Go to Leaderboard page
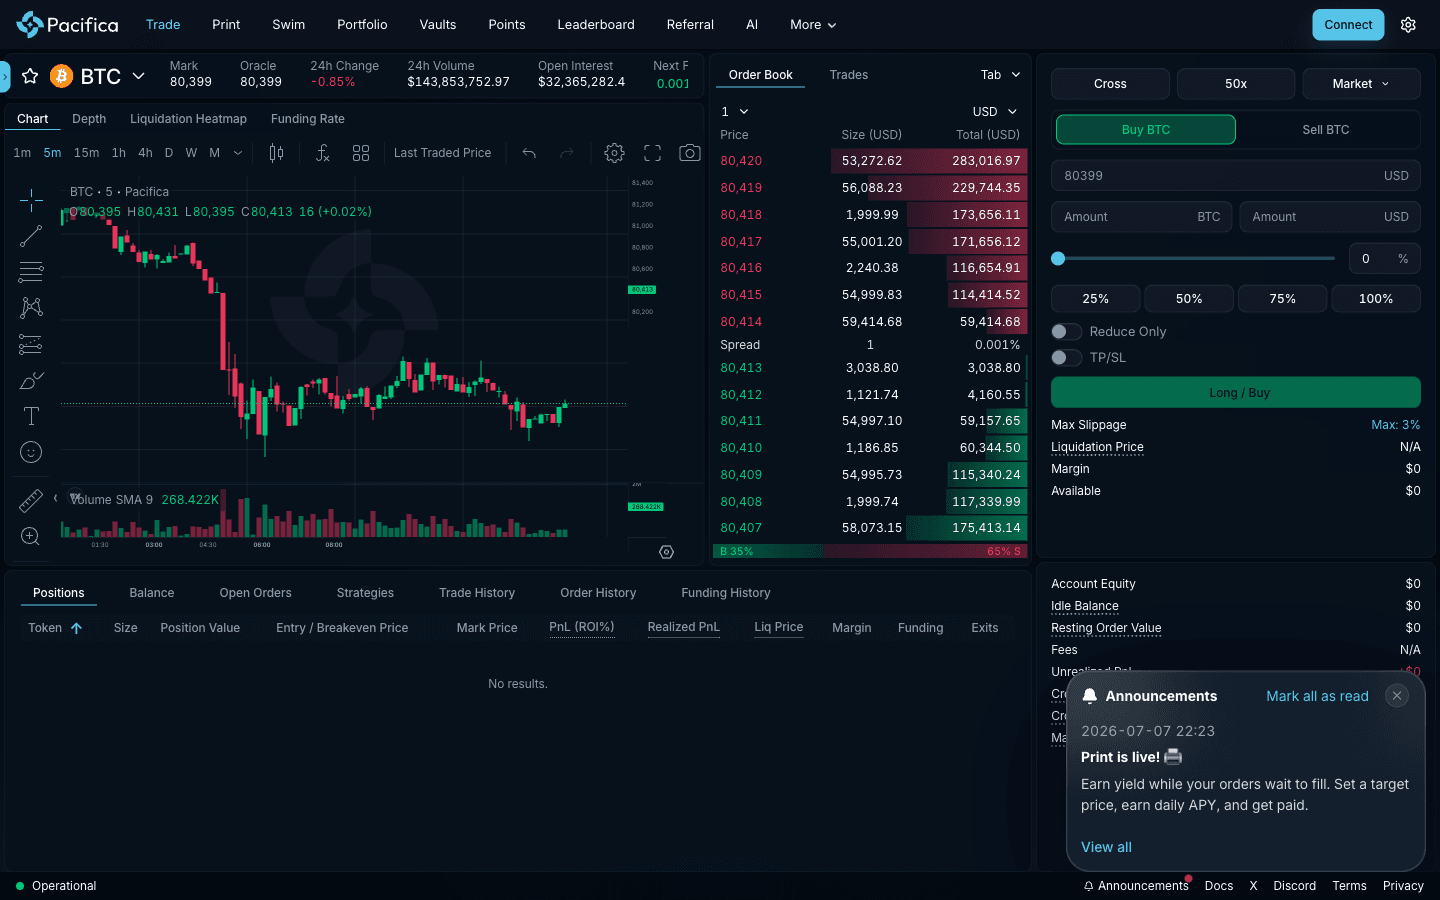 (596, 25)
